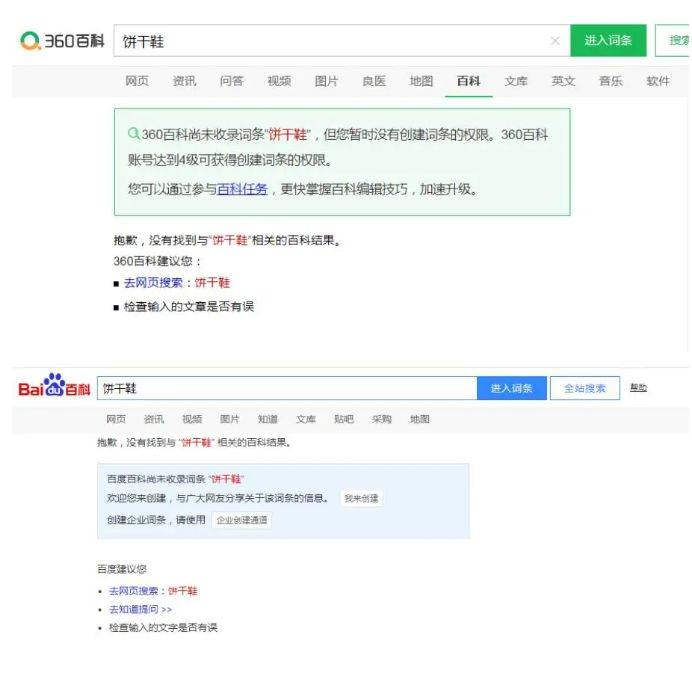Image resolution: width=692 pixels, height=683 pixels.
Task: Go to the 音乐 tab
Action: [x=610, y=81]
